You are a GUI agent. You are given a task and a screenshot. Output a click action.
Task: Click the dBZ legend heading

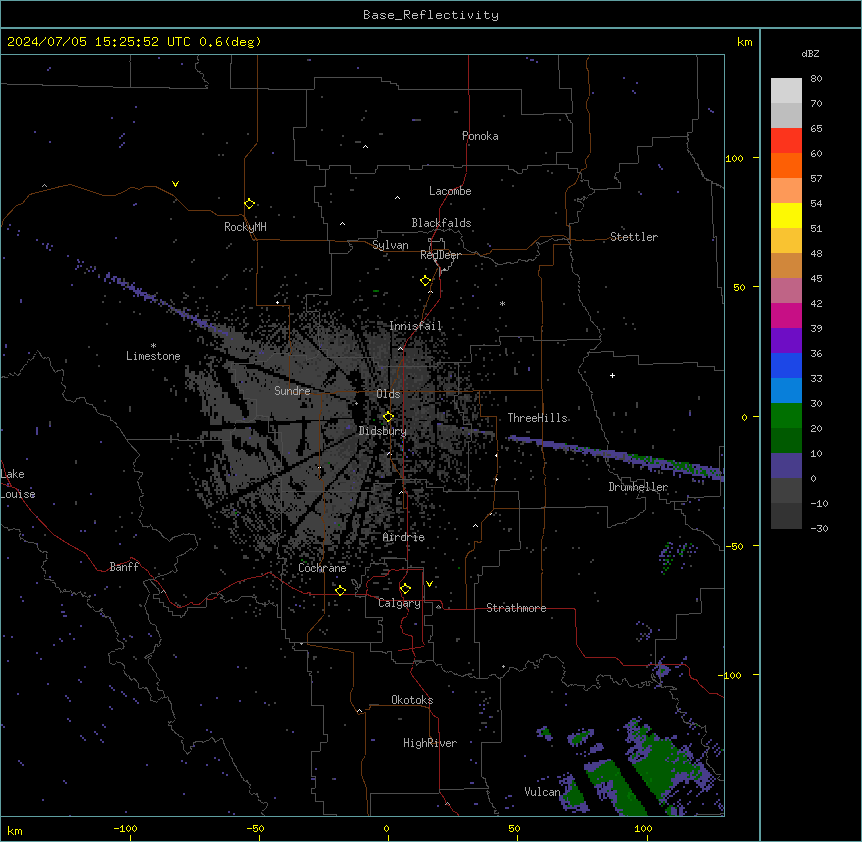tap(810, 53)
